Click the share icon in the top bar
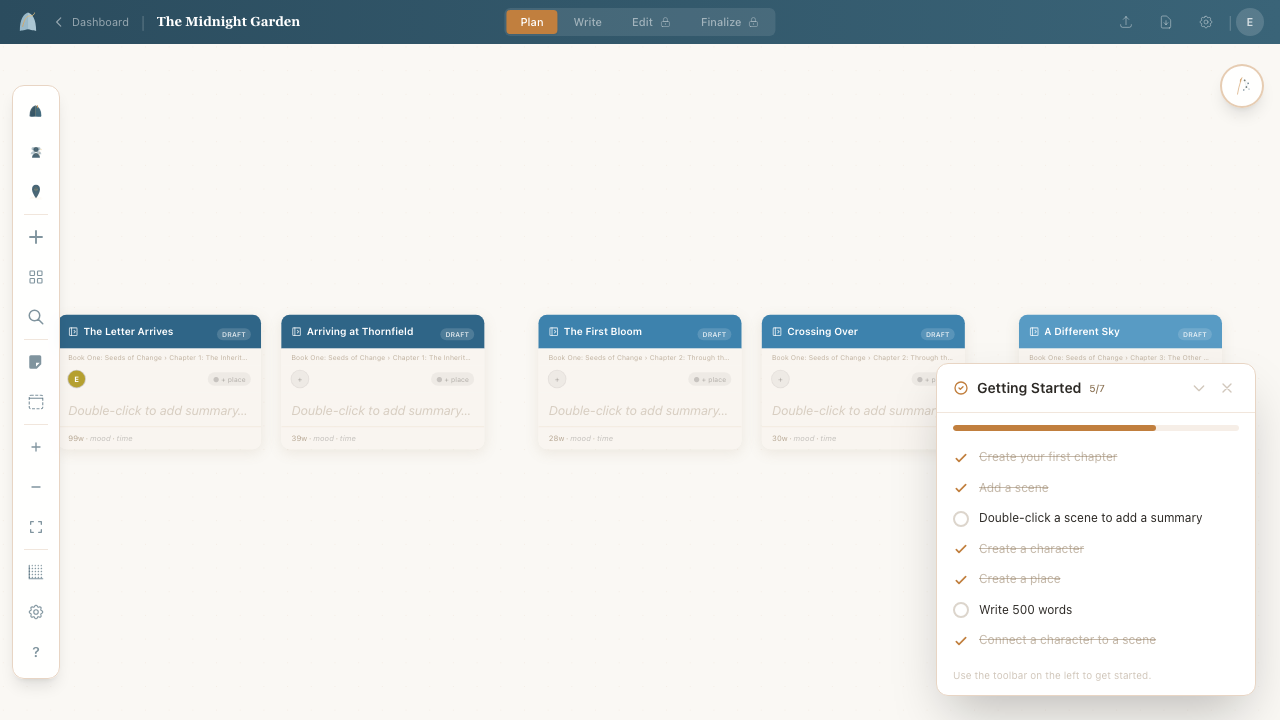The height and width of the screenshot is (720, 1280). point(1126,21)
